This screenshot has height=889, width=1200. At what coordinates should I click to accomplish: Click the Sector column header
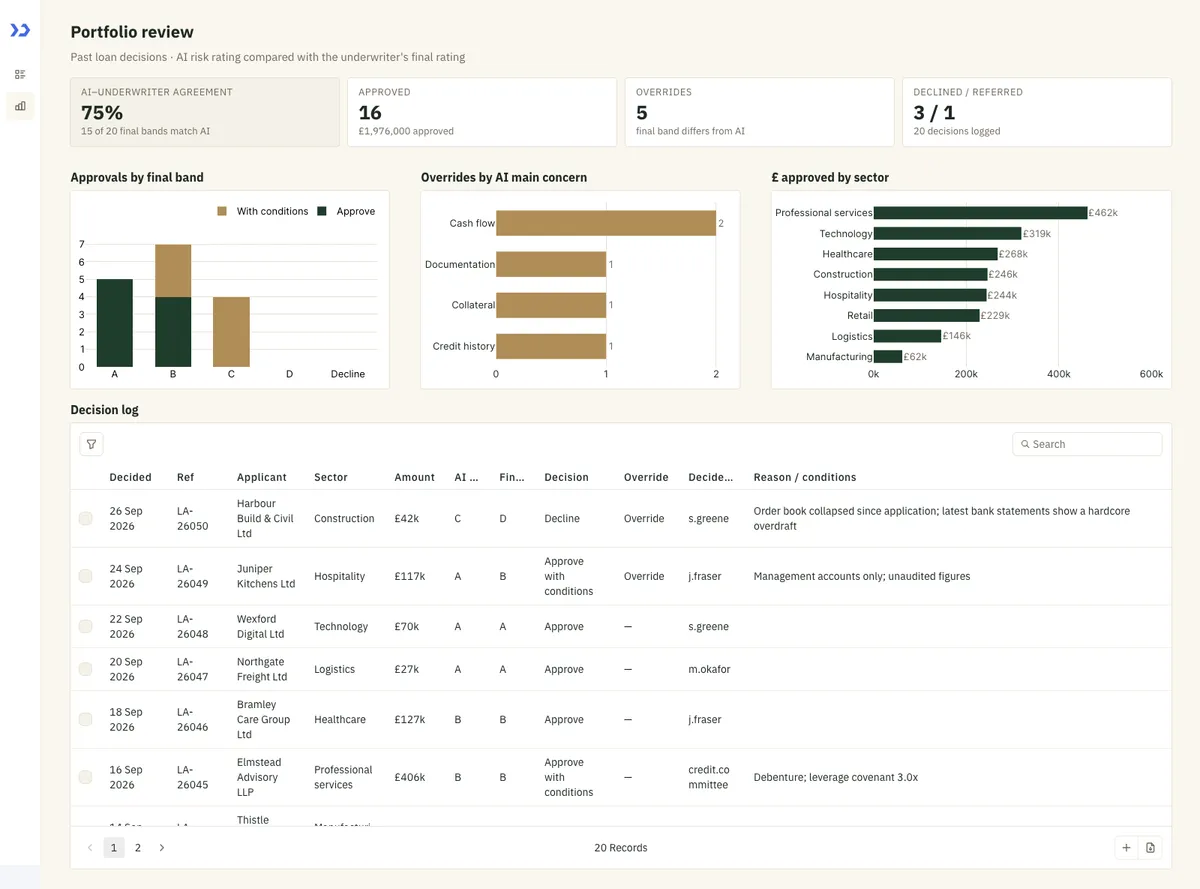click(331, 477)
